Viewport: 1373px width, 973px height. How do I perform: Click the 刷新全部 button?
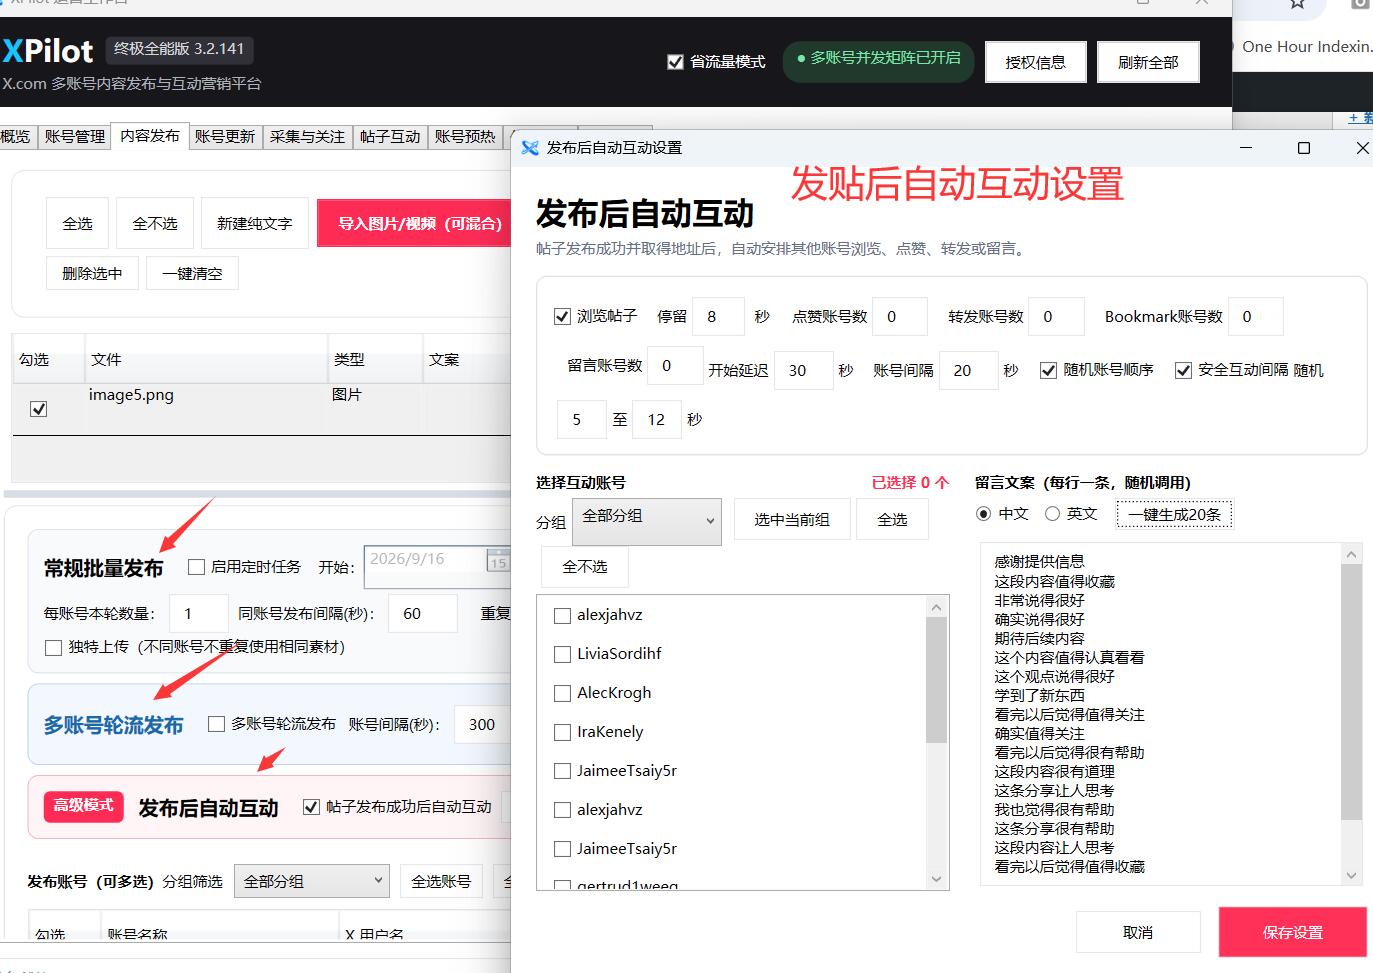click(x=1148, y=62)
